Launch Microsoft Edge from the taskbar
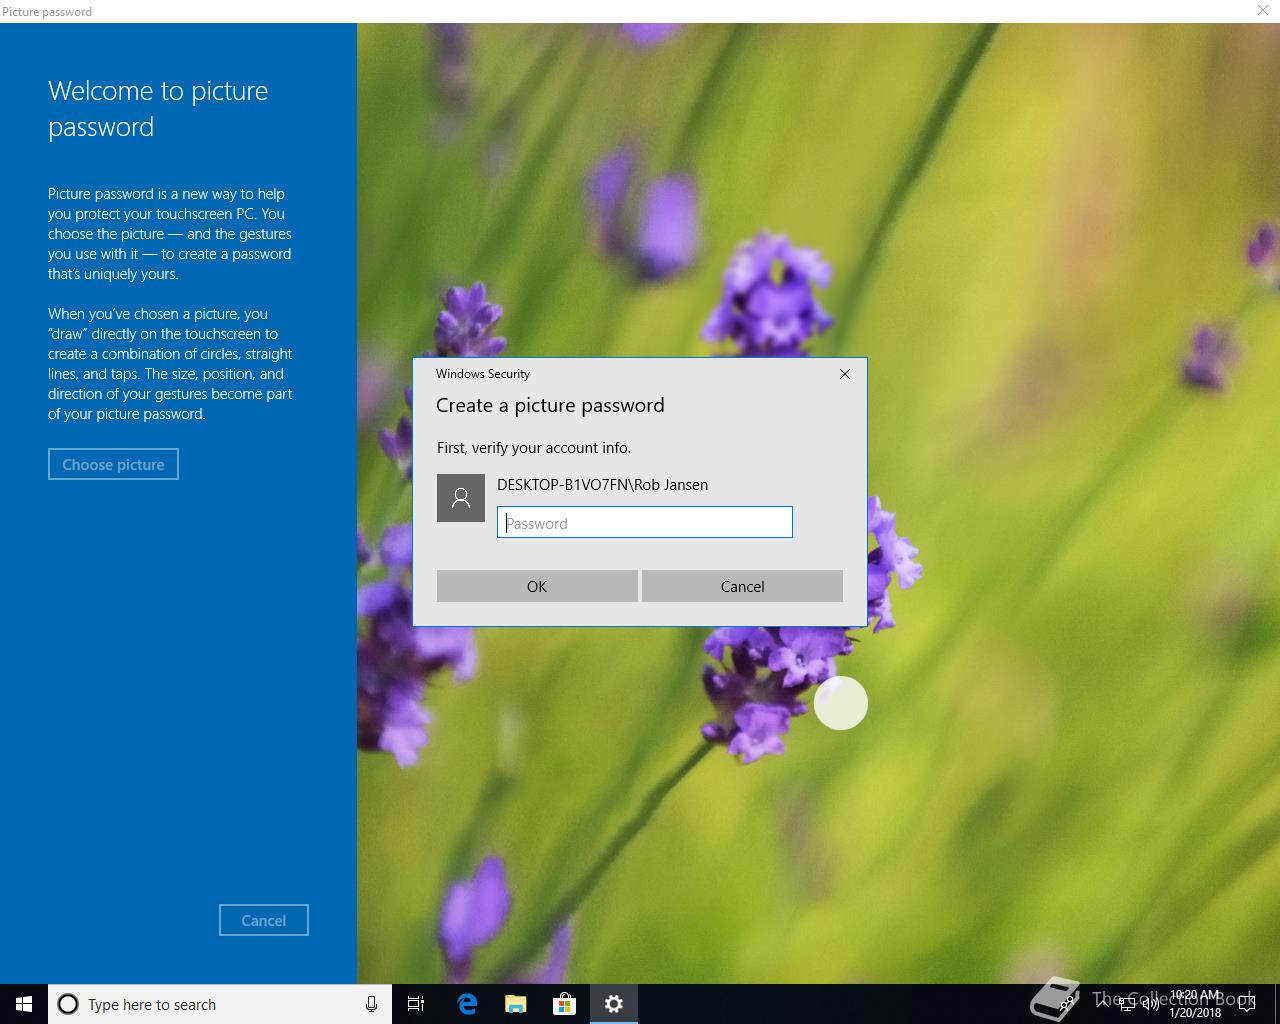 (x=467, y=1004)
